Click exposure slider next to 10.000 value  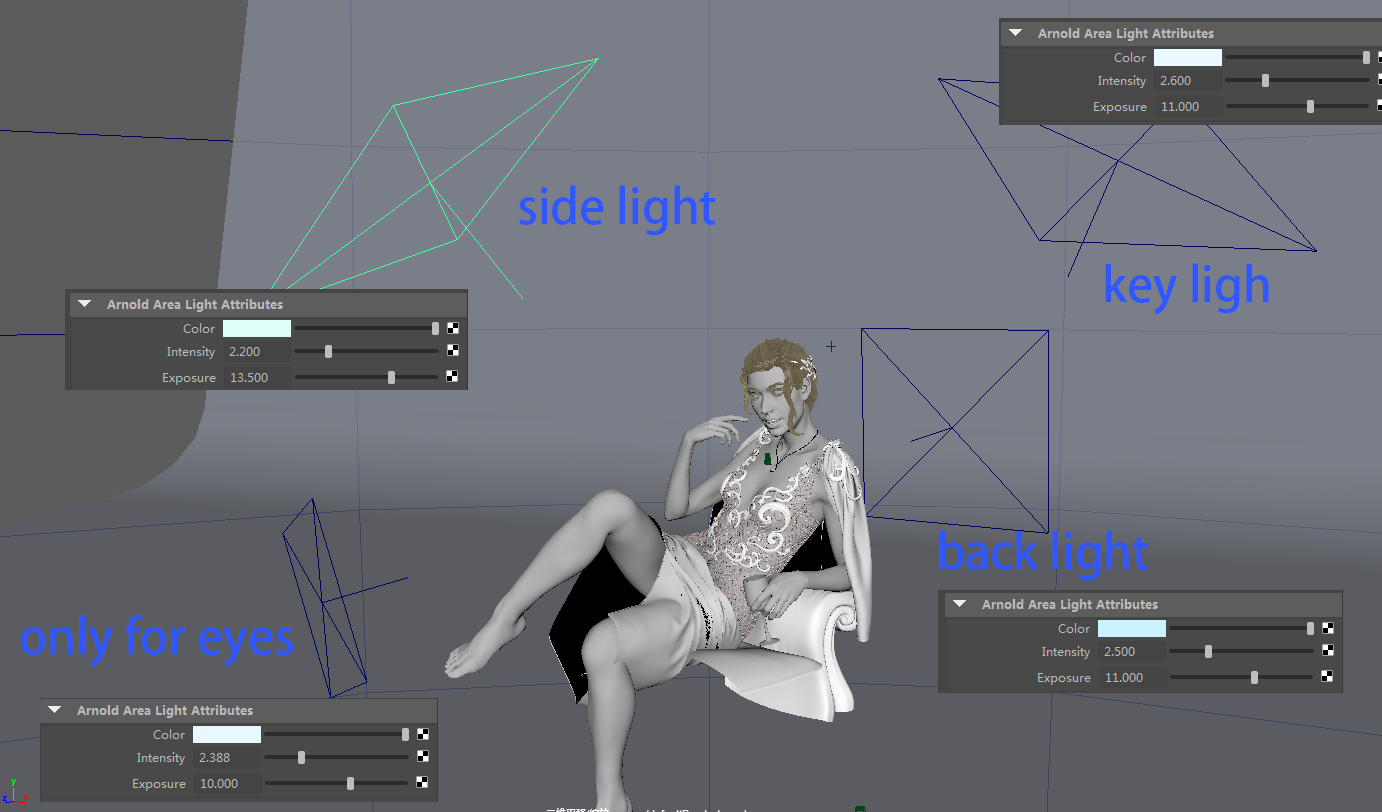(337, 783)
